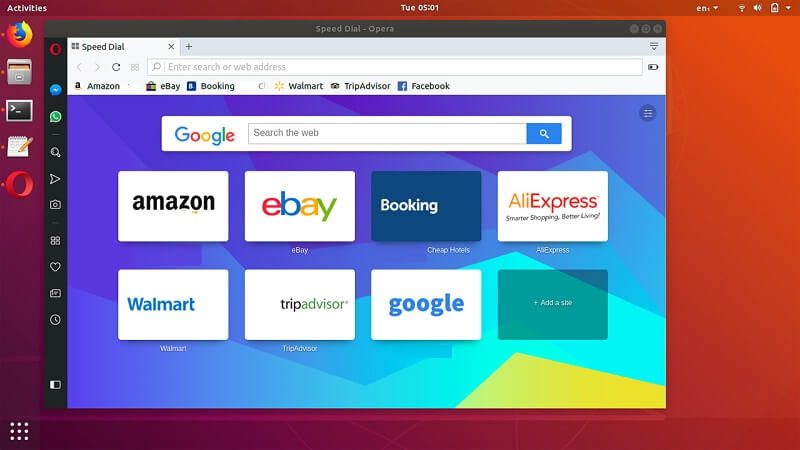Screen dimensions: 800x450
Task: Click the blue Google search button
Action: [544, 134]
